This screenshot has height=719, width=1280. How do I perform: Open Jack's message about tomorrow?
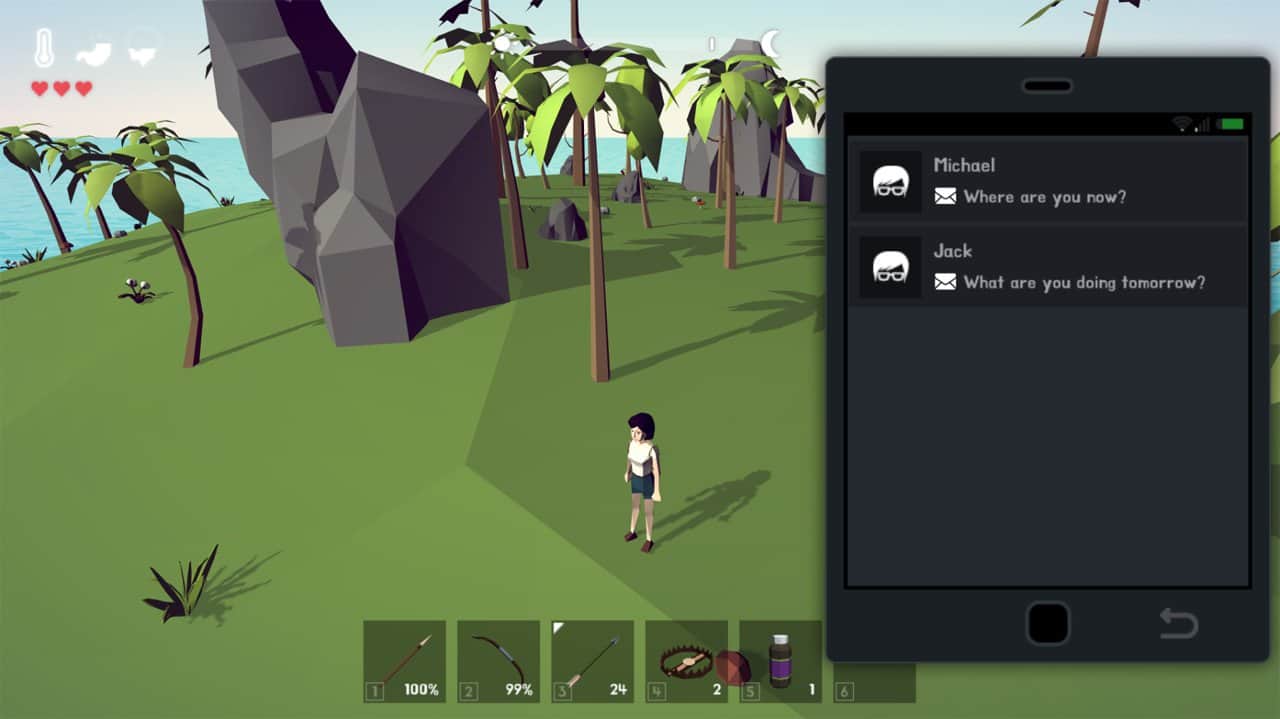pyautogui.click(x=1045, y=268)
